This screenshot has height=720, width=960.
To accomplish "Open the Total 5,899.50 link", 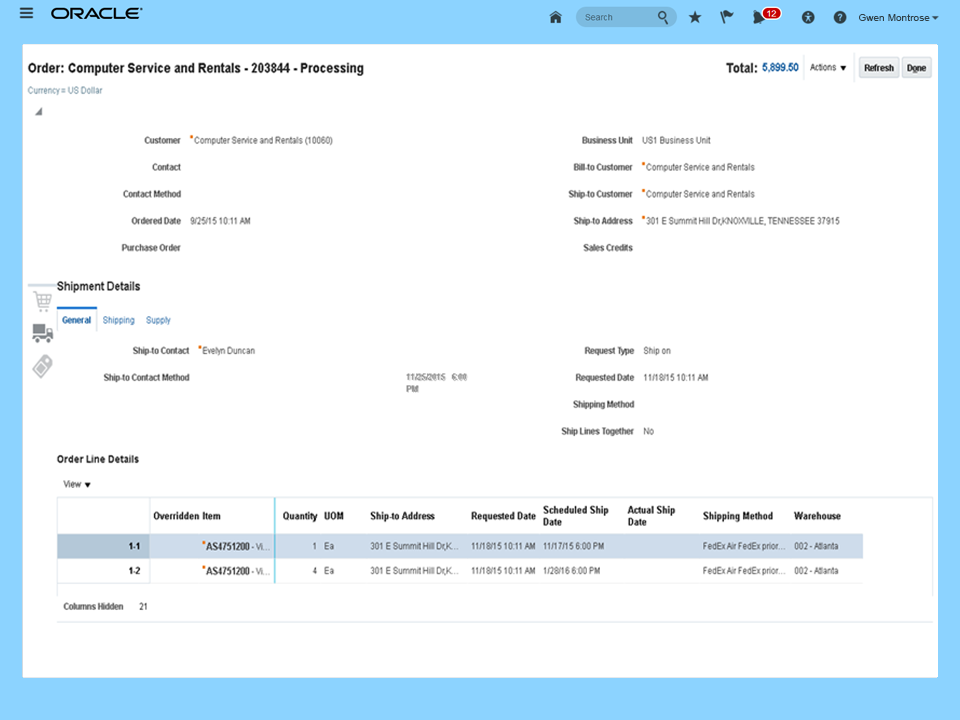I will 780,67.
